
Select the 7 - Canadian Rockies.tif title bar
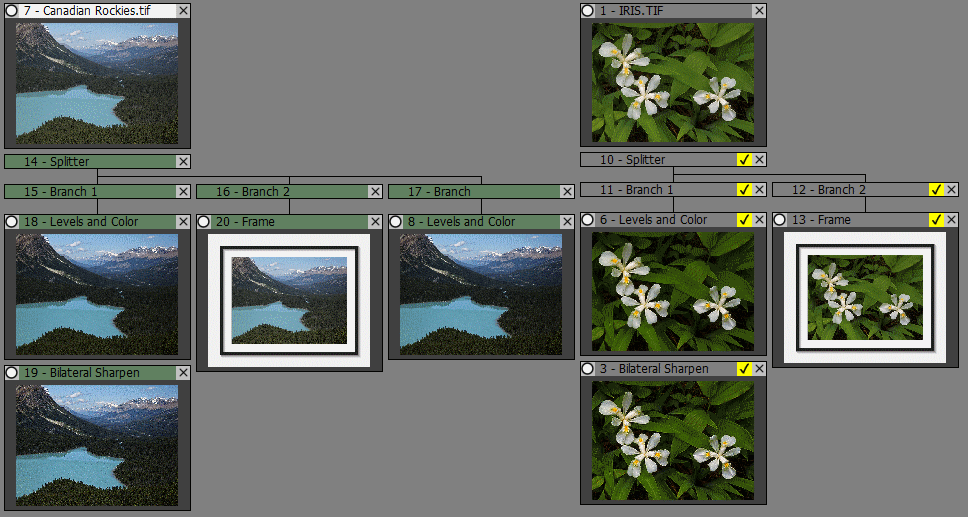pyautogui.click(x=97, y=11)
